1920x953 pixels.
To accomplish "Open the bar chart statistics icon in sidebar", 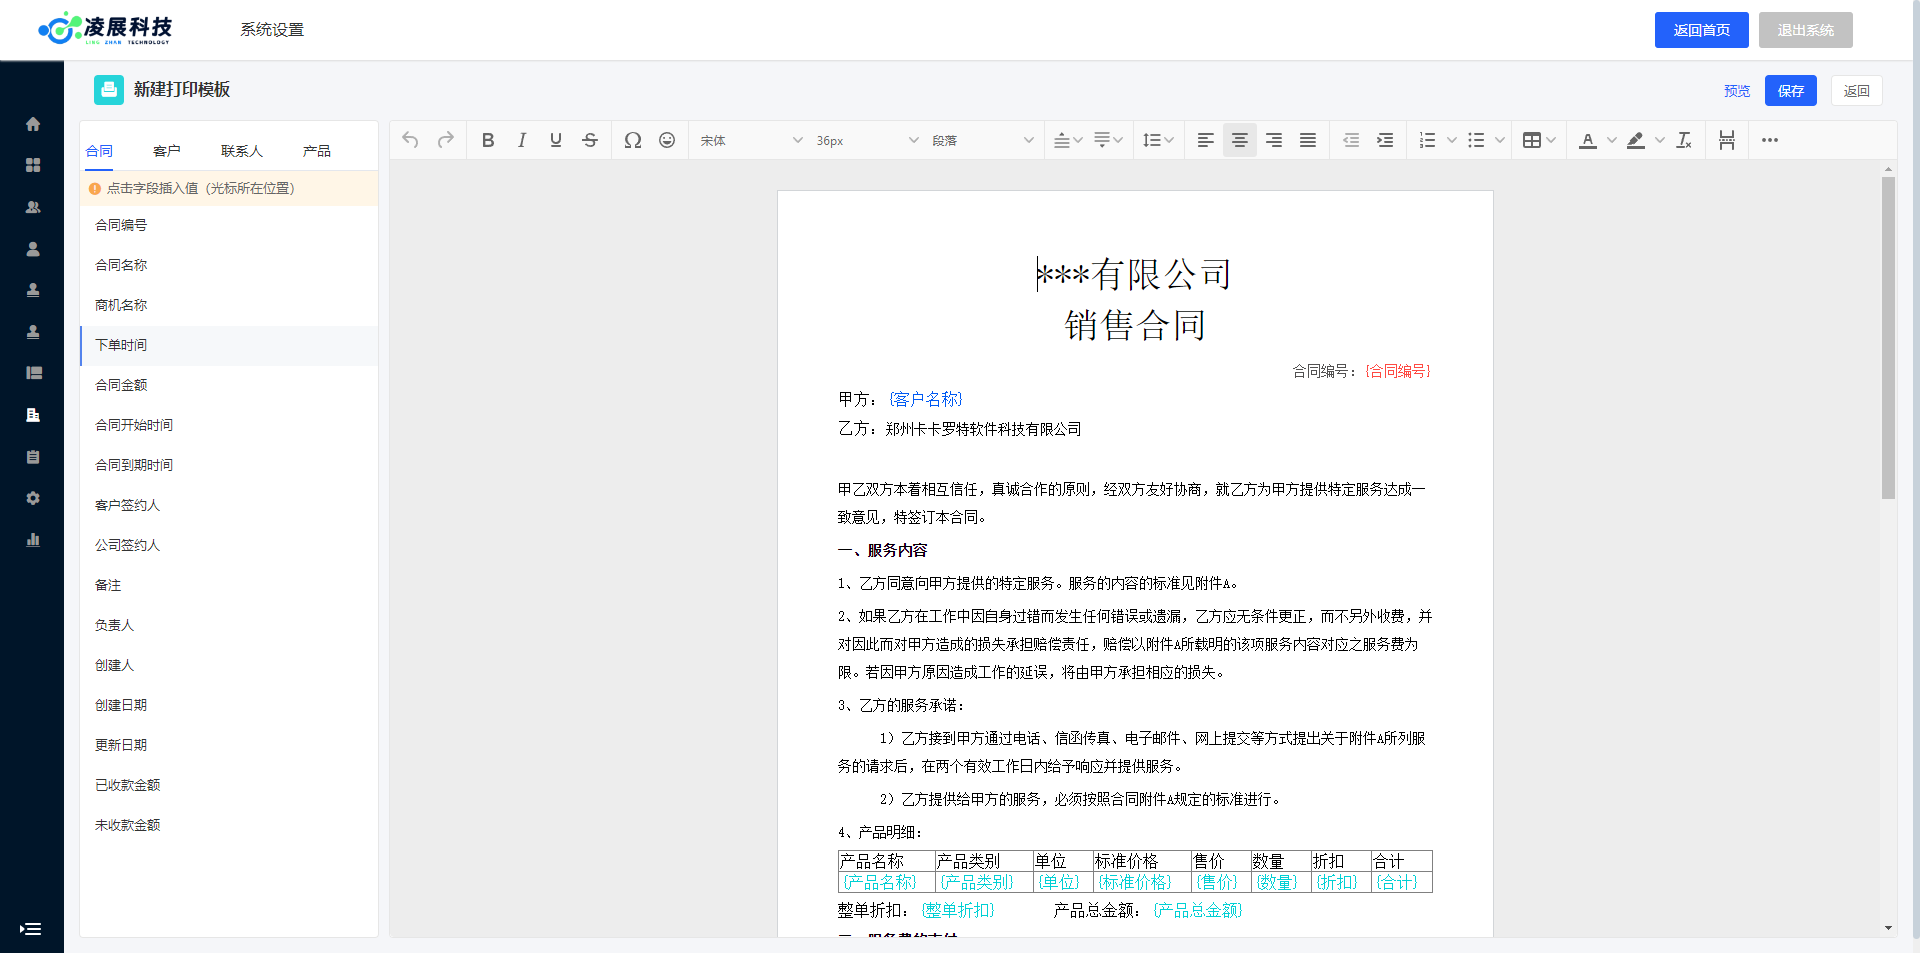I will 33,540.
